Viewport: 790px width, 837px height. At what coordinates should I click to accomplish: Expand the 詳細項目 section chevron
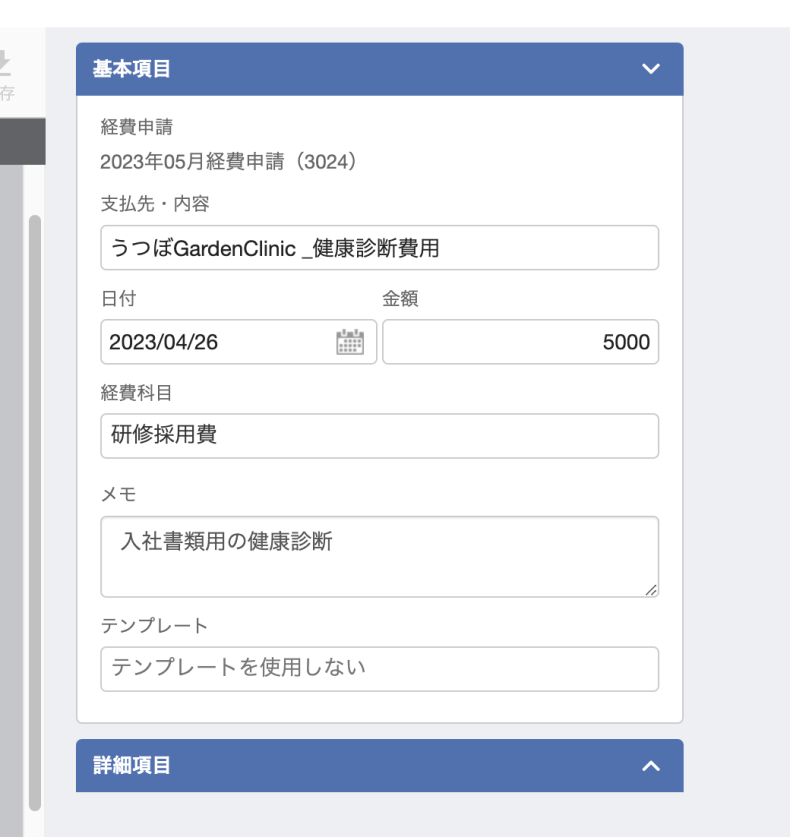(651, 765)
